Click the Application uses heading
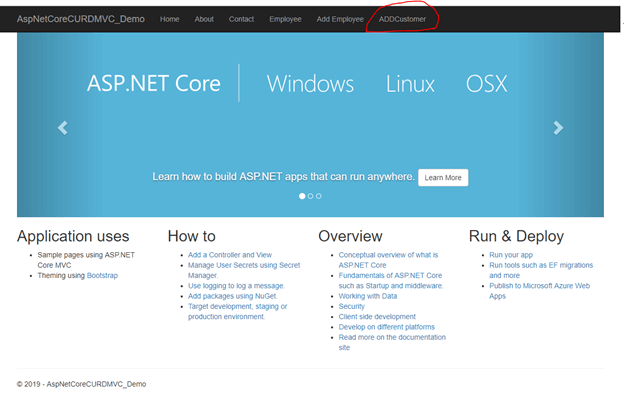This screenshot has width=624, height=401. point(73,236)
